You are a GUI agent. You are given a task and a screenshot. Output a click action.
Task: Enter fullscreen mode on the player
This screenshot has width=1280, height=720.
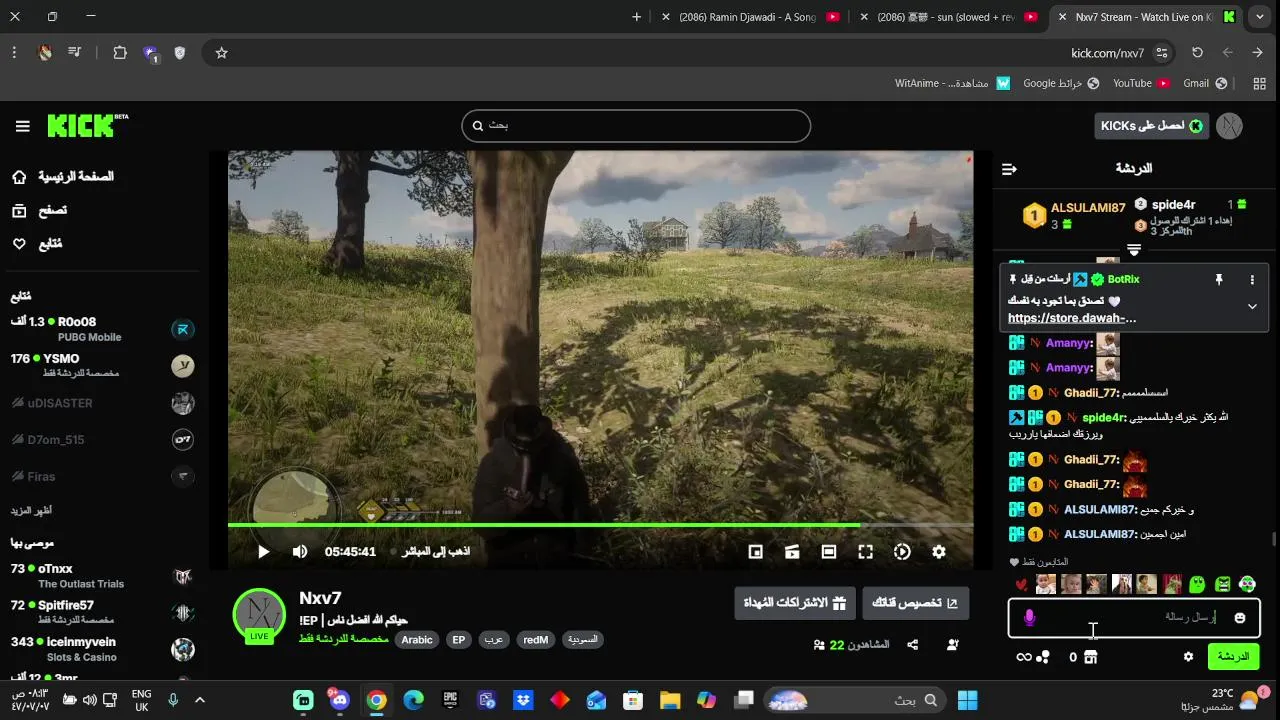[x=866, y=551]
